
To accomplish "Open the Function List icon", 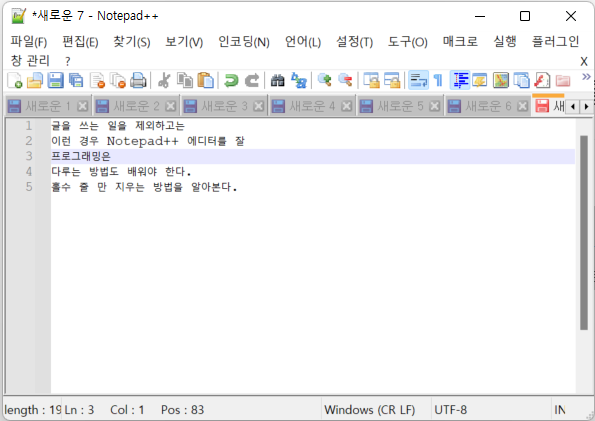I will (542, 80).
